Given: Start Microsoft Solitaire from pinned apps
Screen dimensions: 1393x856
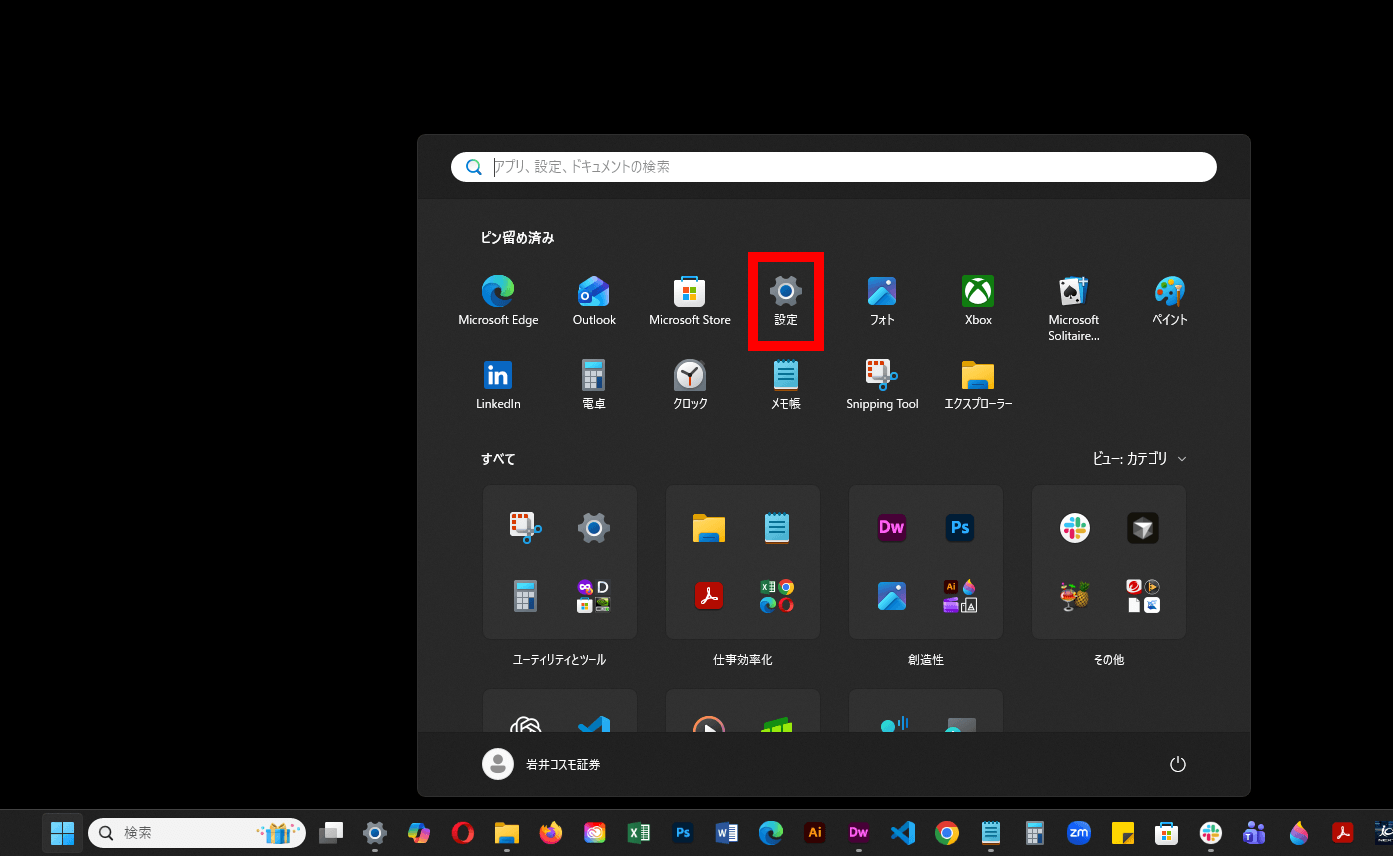Looking at the screenshot, I should click(x=1074, y=308).
